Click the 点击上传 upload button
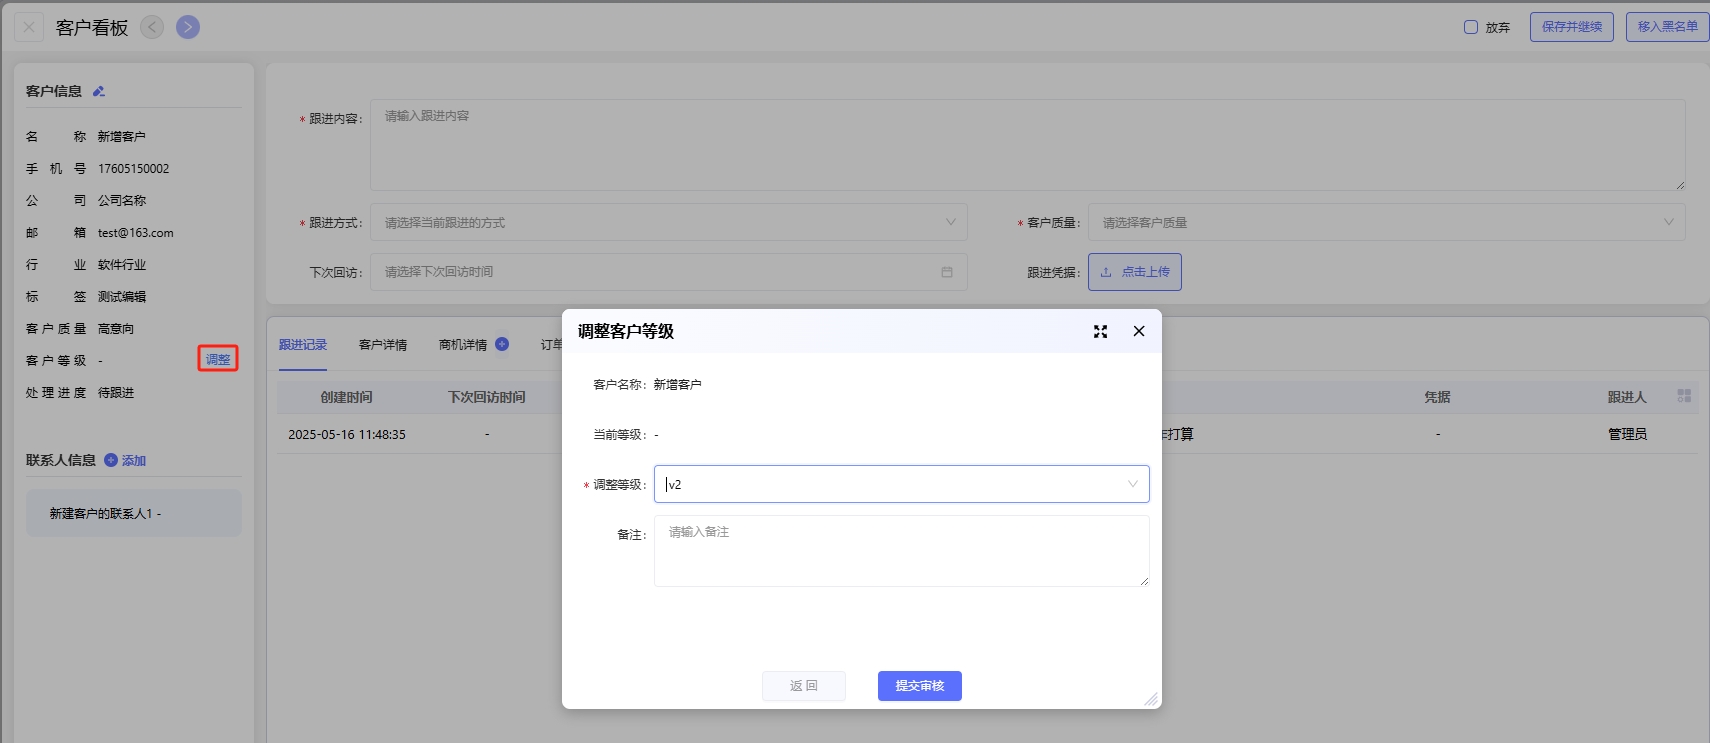Viewport: 1710px width, 743px height. tap(1134, 272)
